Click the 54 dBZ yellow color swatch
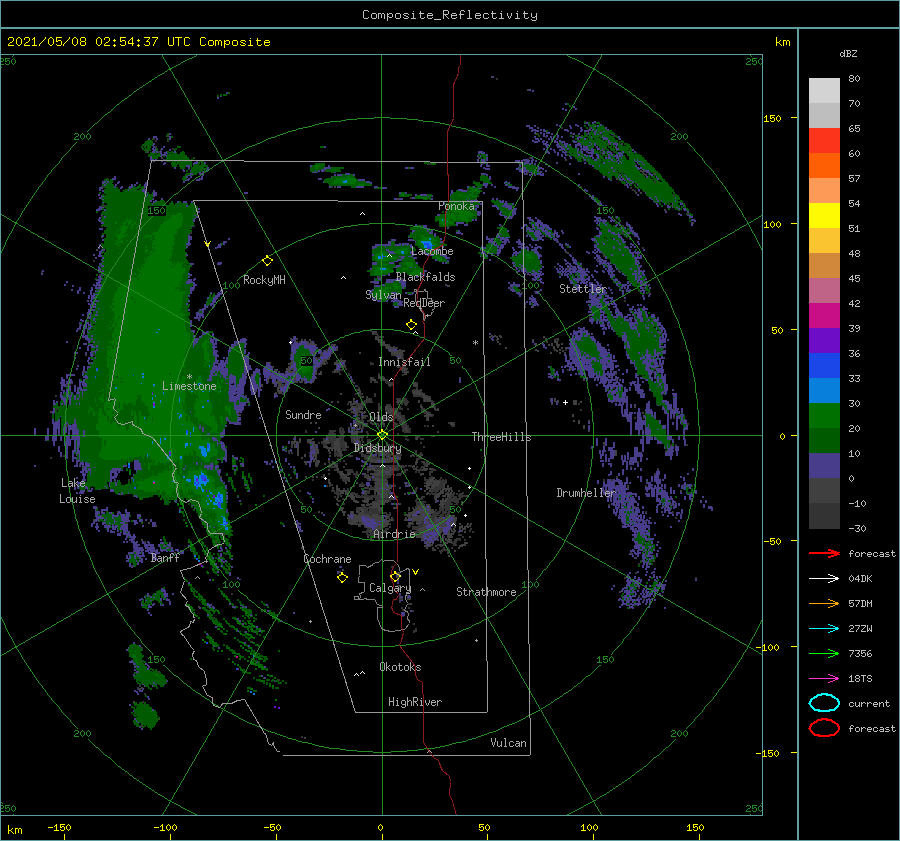This screenshot has height=841, width=900. [824, 215]
